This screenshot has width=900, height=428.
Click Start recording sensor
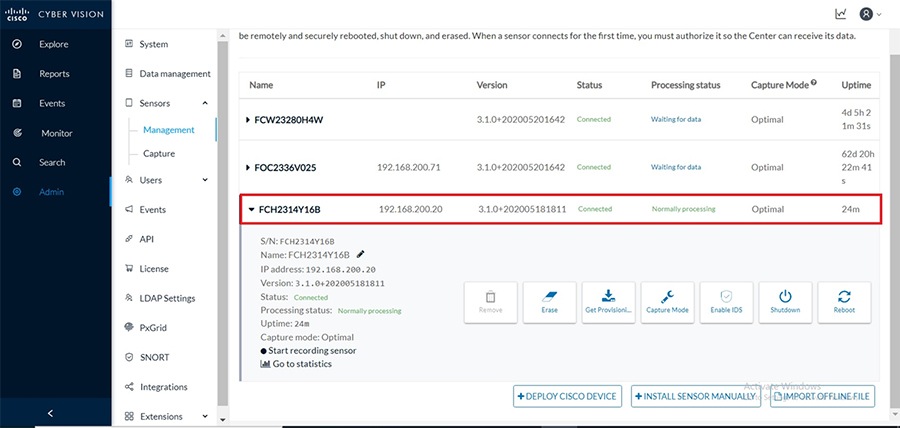click(x=308, y=351)
